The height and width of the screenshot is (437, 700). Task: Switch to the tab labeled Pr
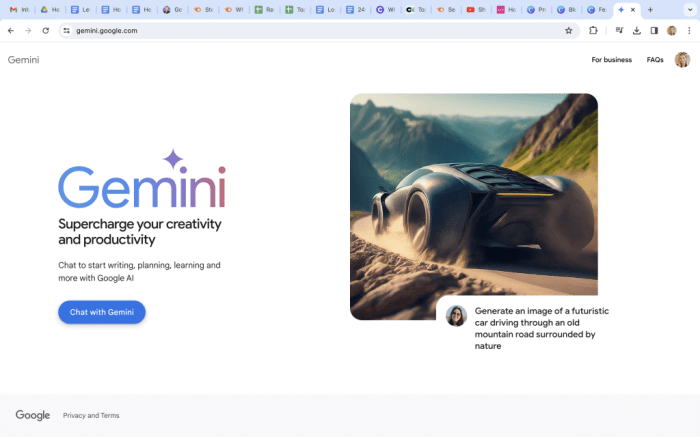(536, 9)
